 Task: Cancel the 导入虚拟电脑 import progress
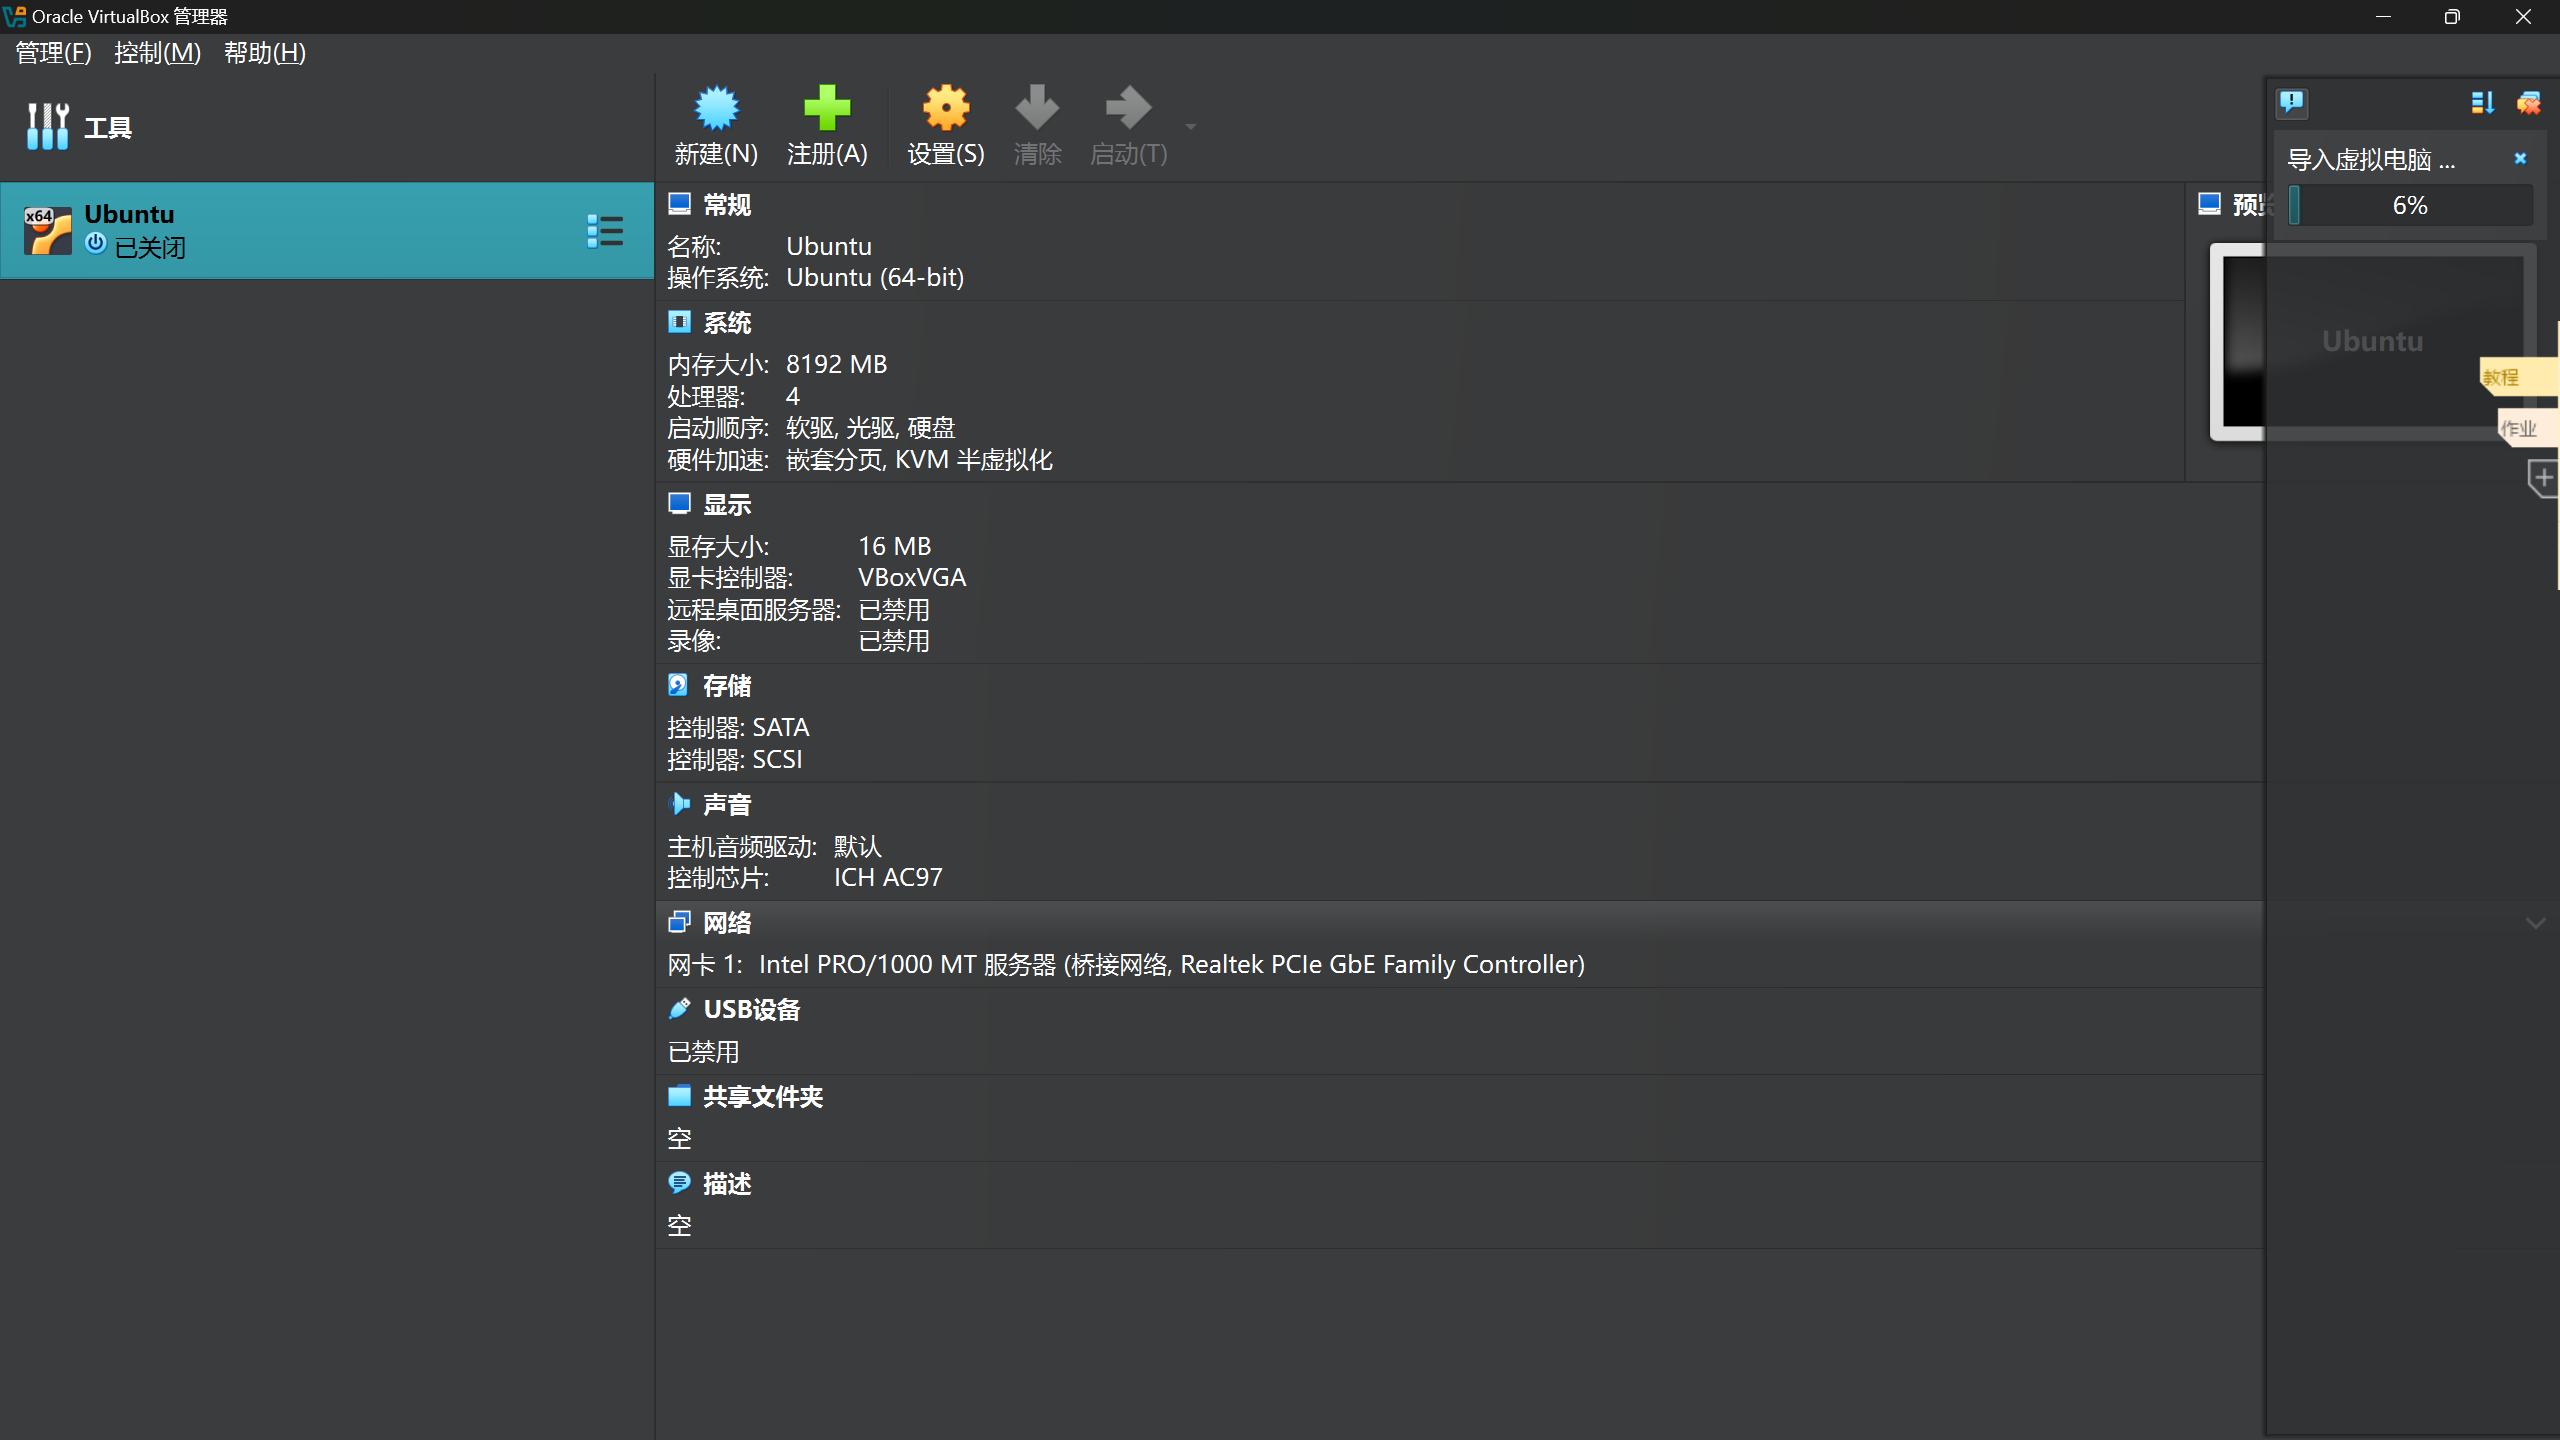2520,158
